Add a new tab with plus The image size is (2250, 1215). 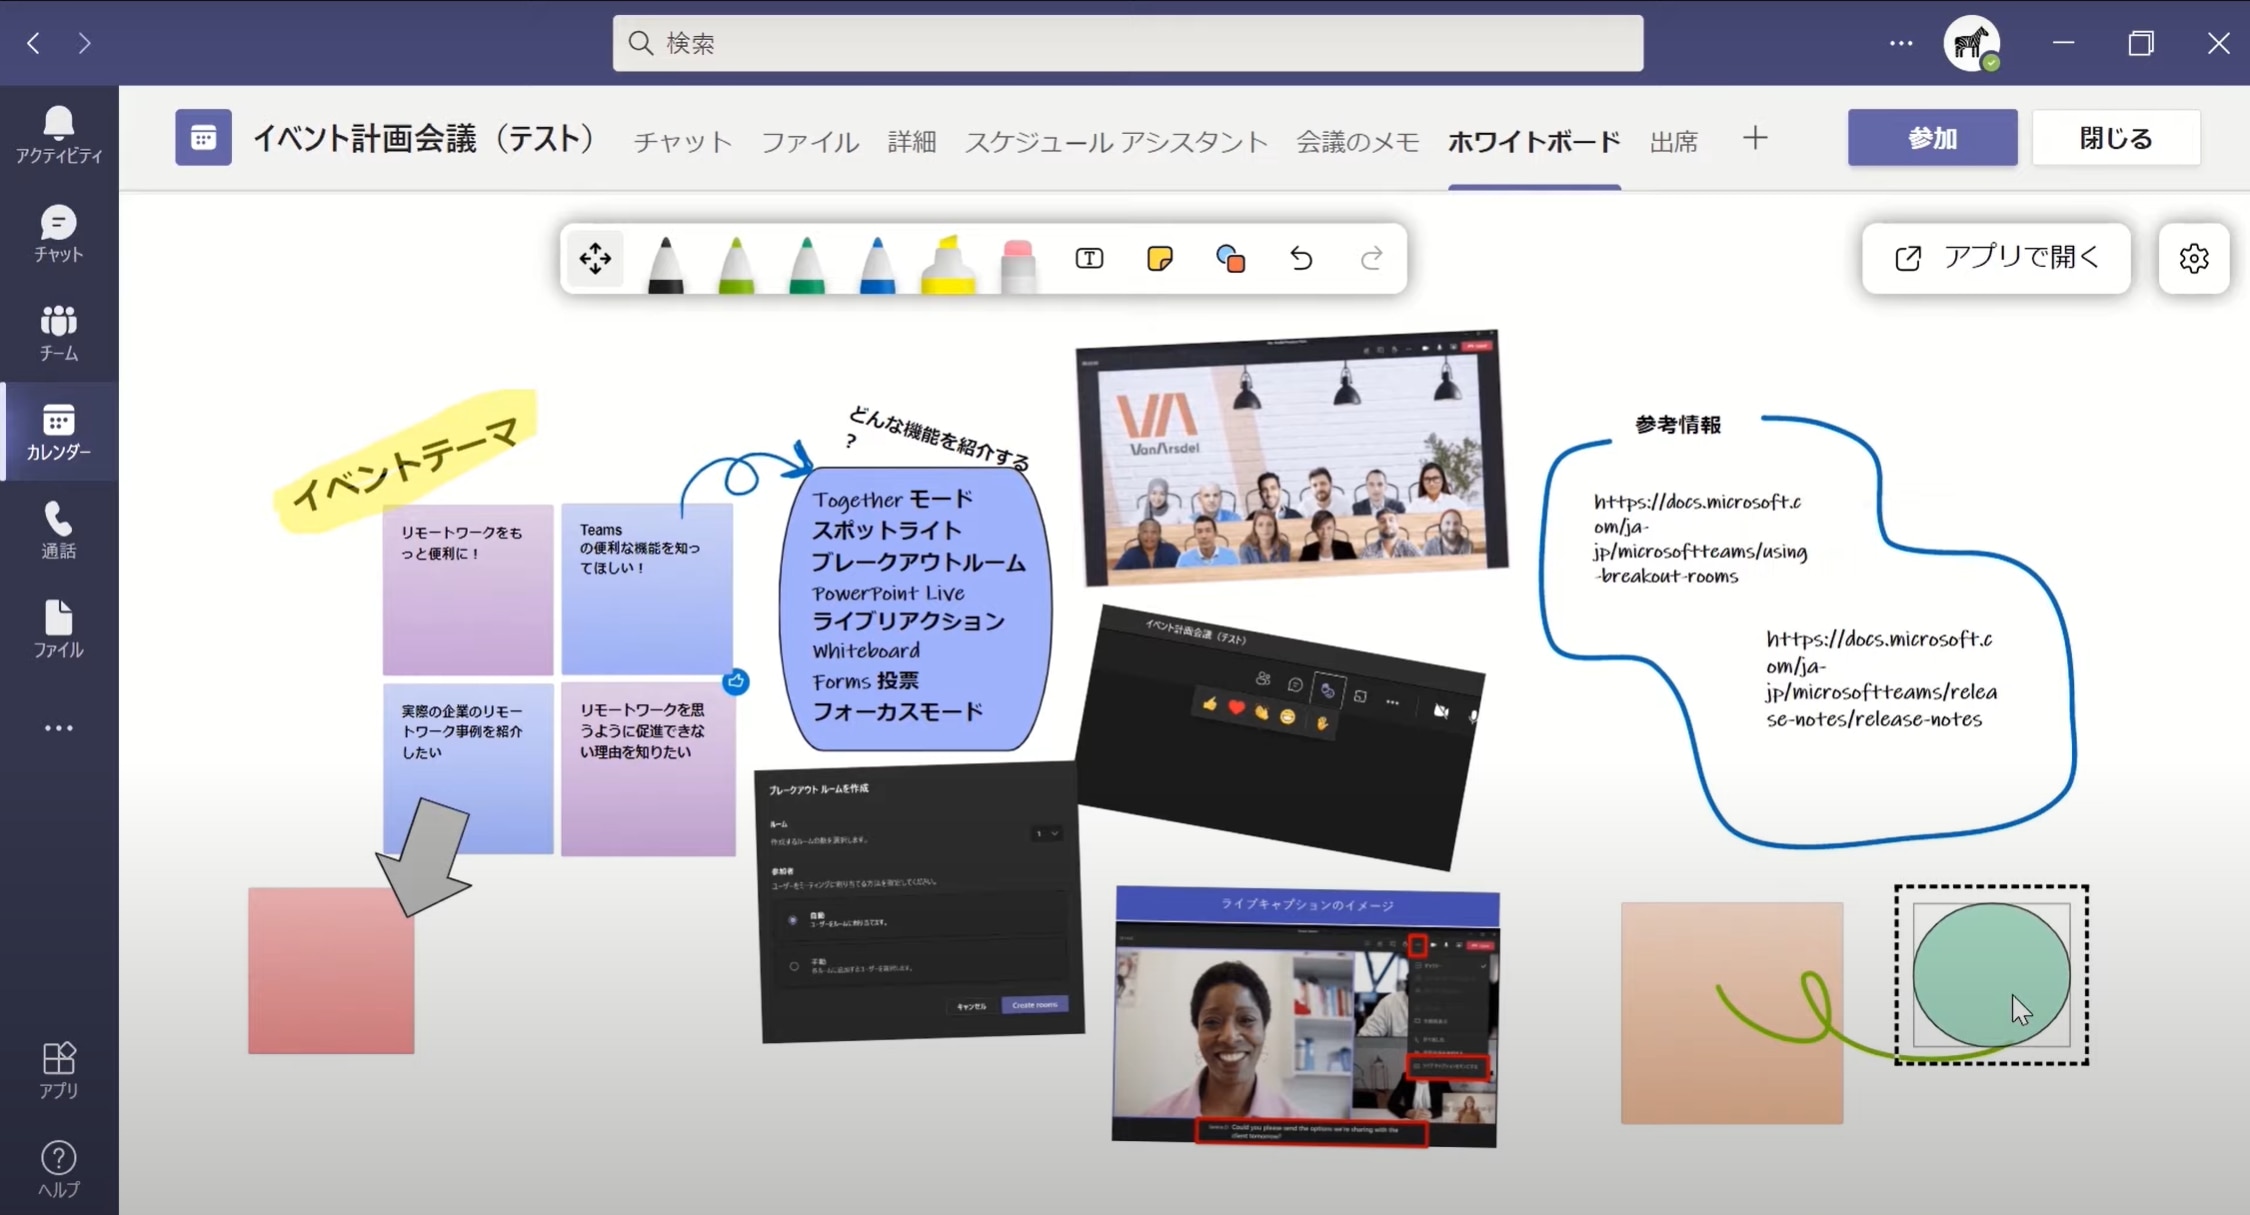click(1754, 138)
